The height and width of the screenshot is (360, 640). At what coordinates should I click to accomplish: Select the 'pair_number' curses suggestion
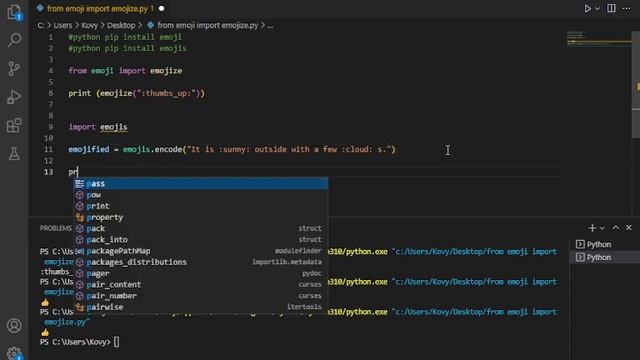(200, 296)
